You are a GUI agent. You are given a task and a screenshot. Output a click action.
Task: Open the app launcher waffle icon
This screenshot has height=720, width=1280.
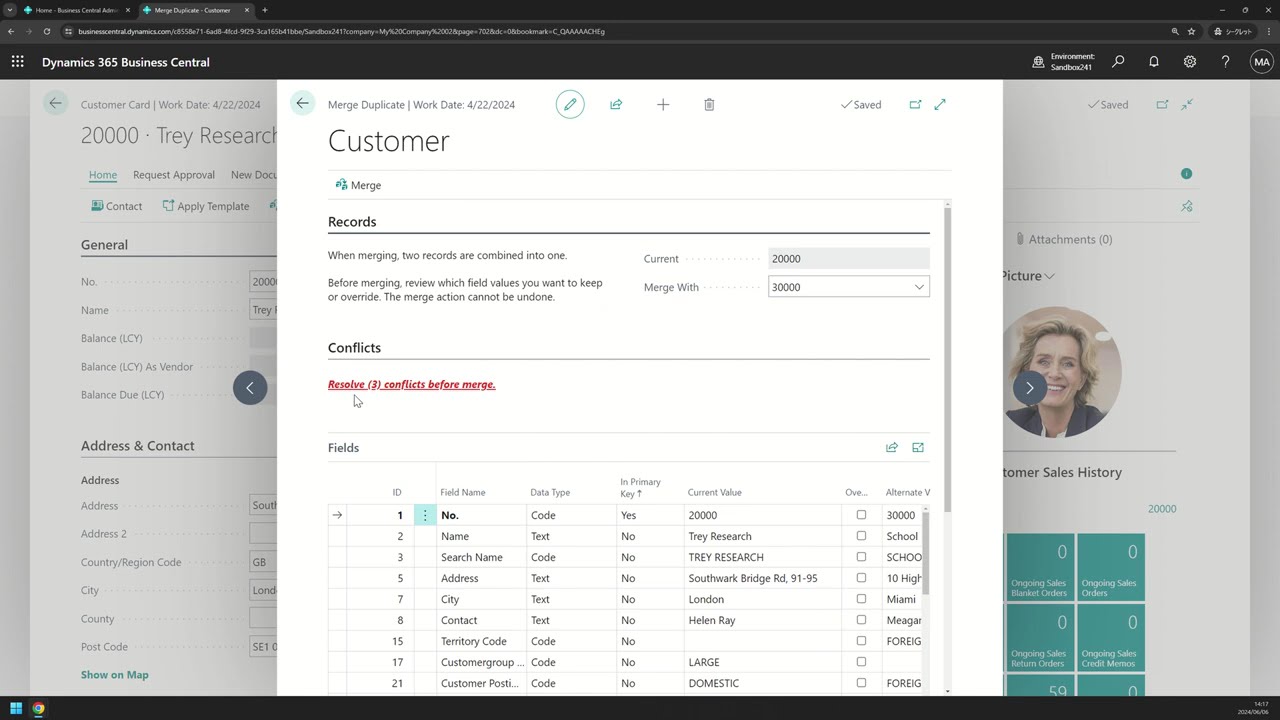17,62
